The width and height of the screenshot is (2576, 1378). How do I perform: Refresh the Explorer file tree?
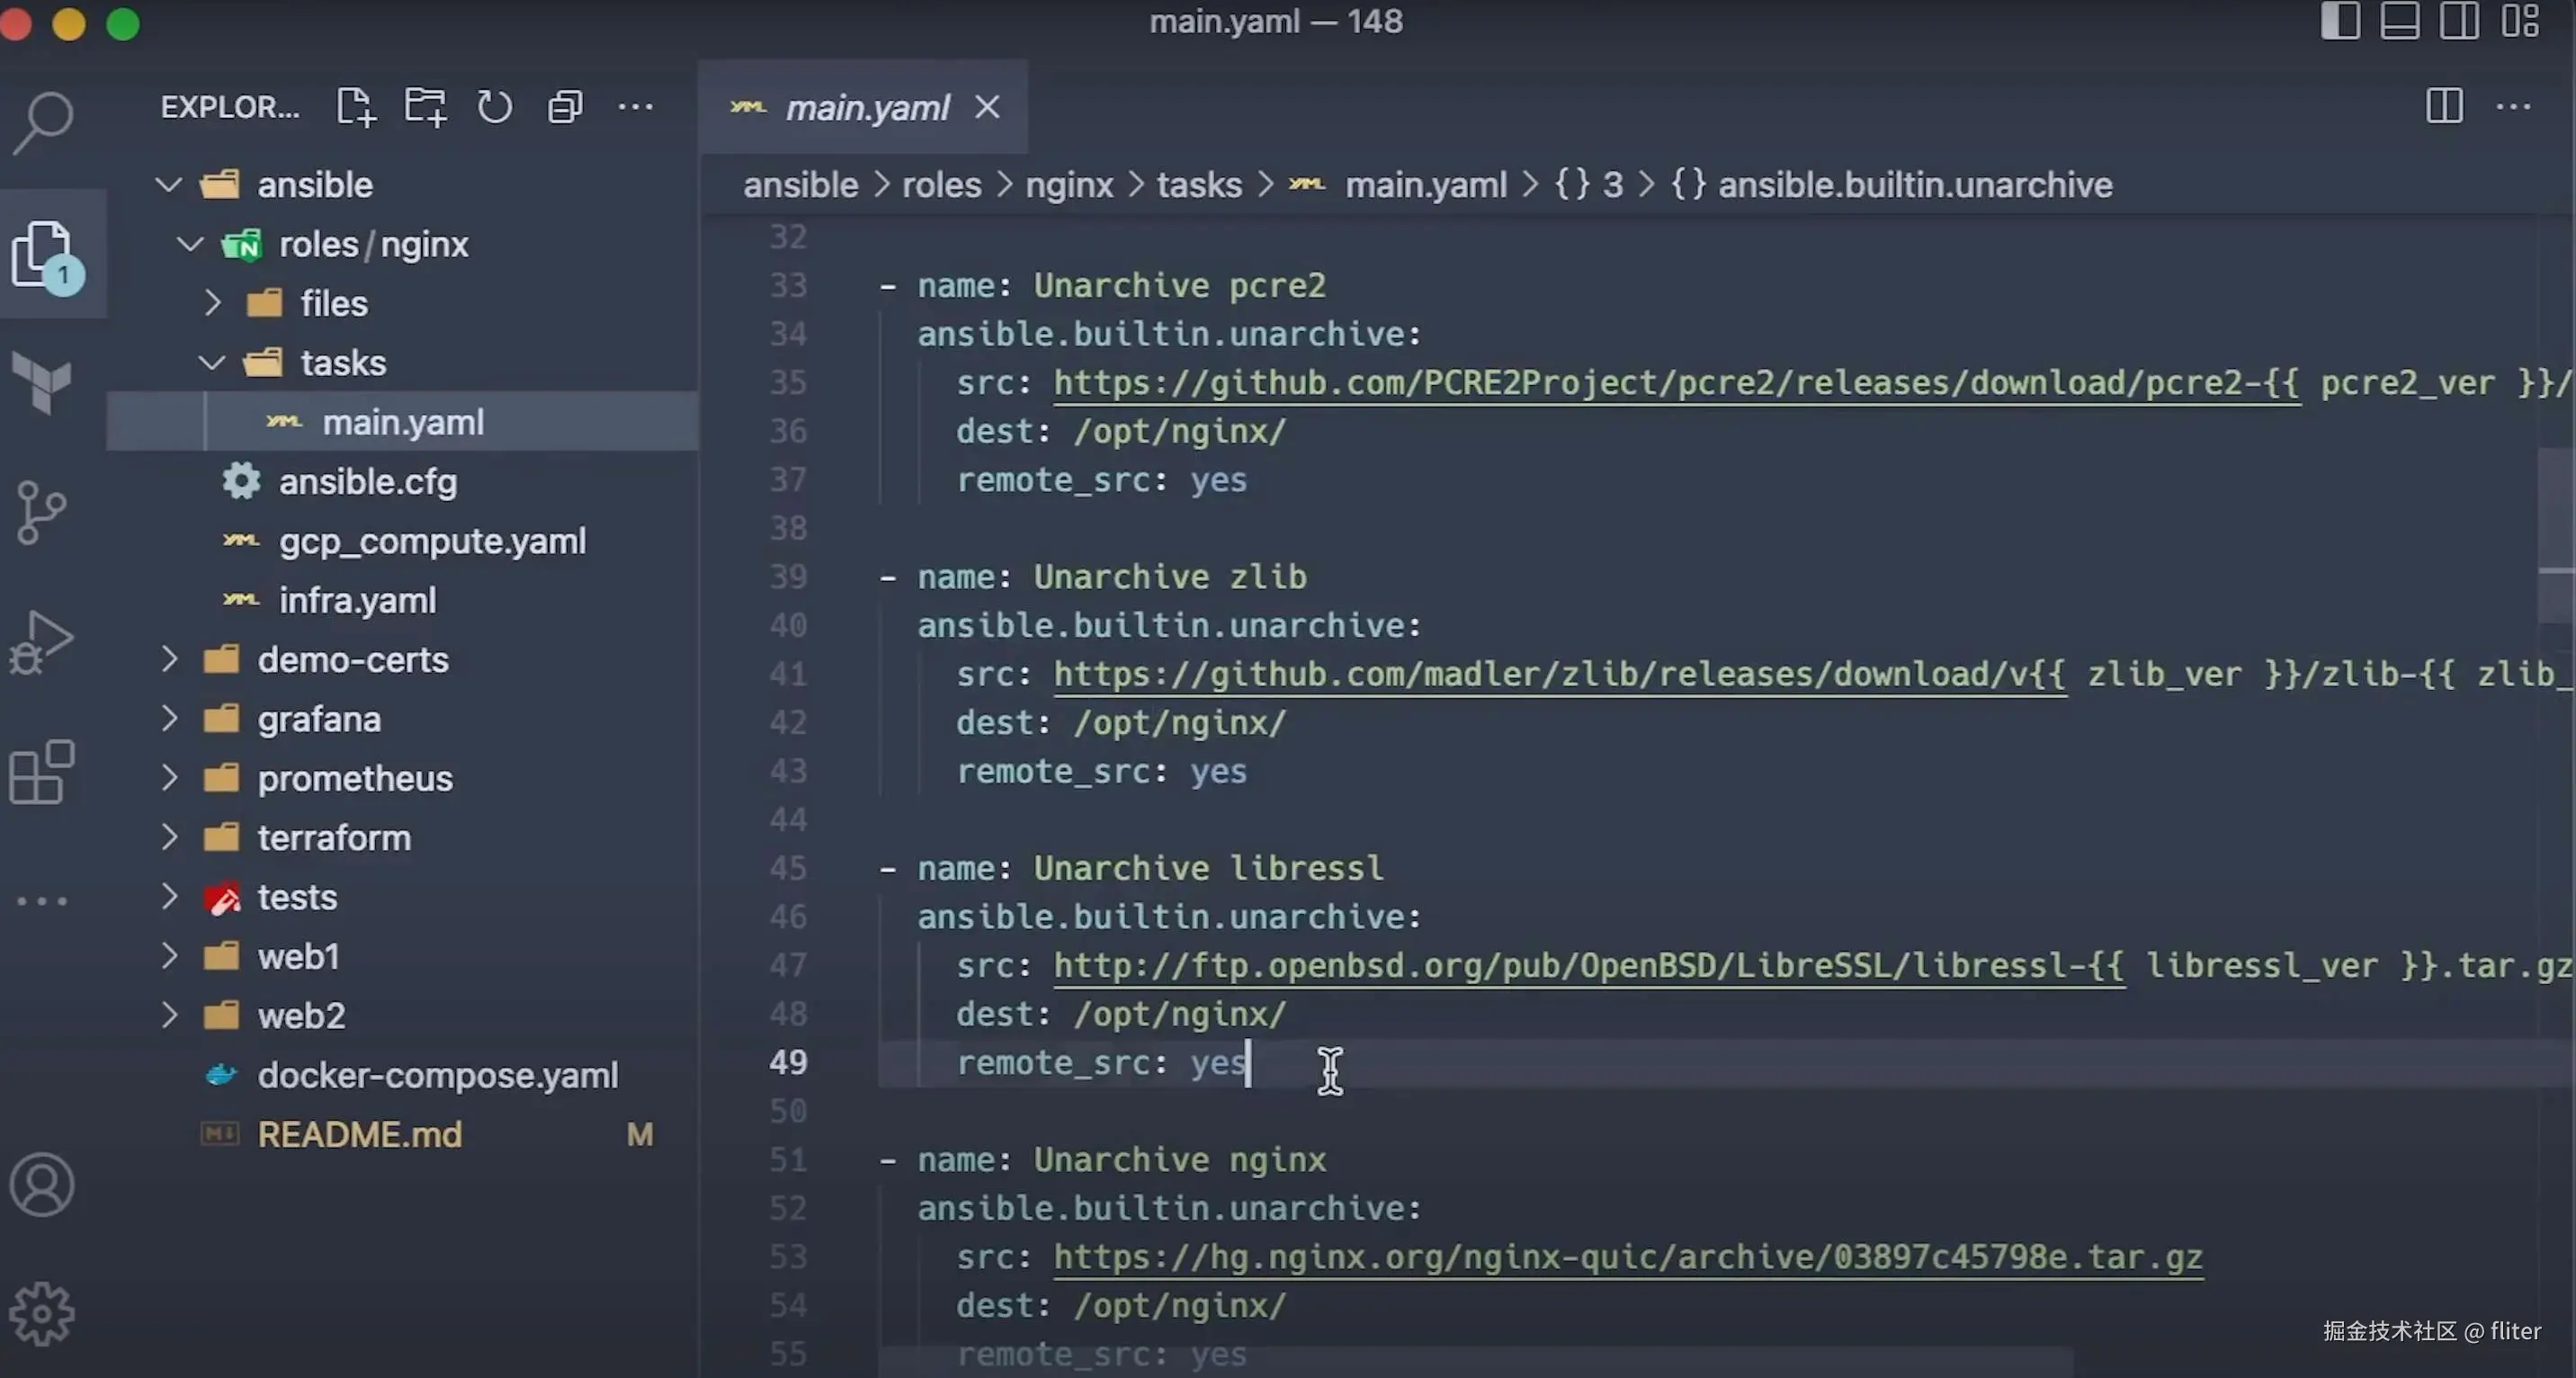tap(494, 107)
